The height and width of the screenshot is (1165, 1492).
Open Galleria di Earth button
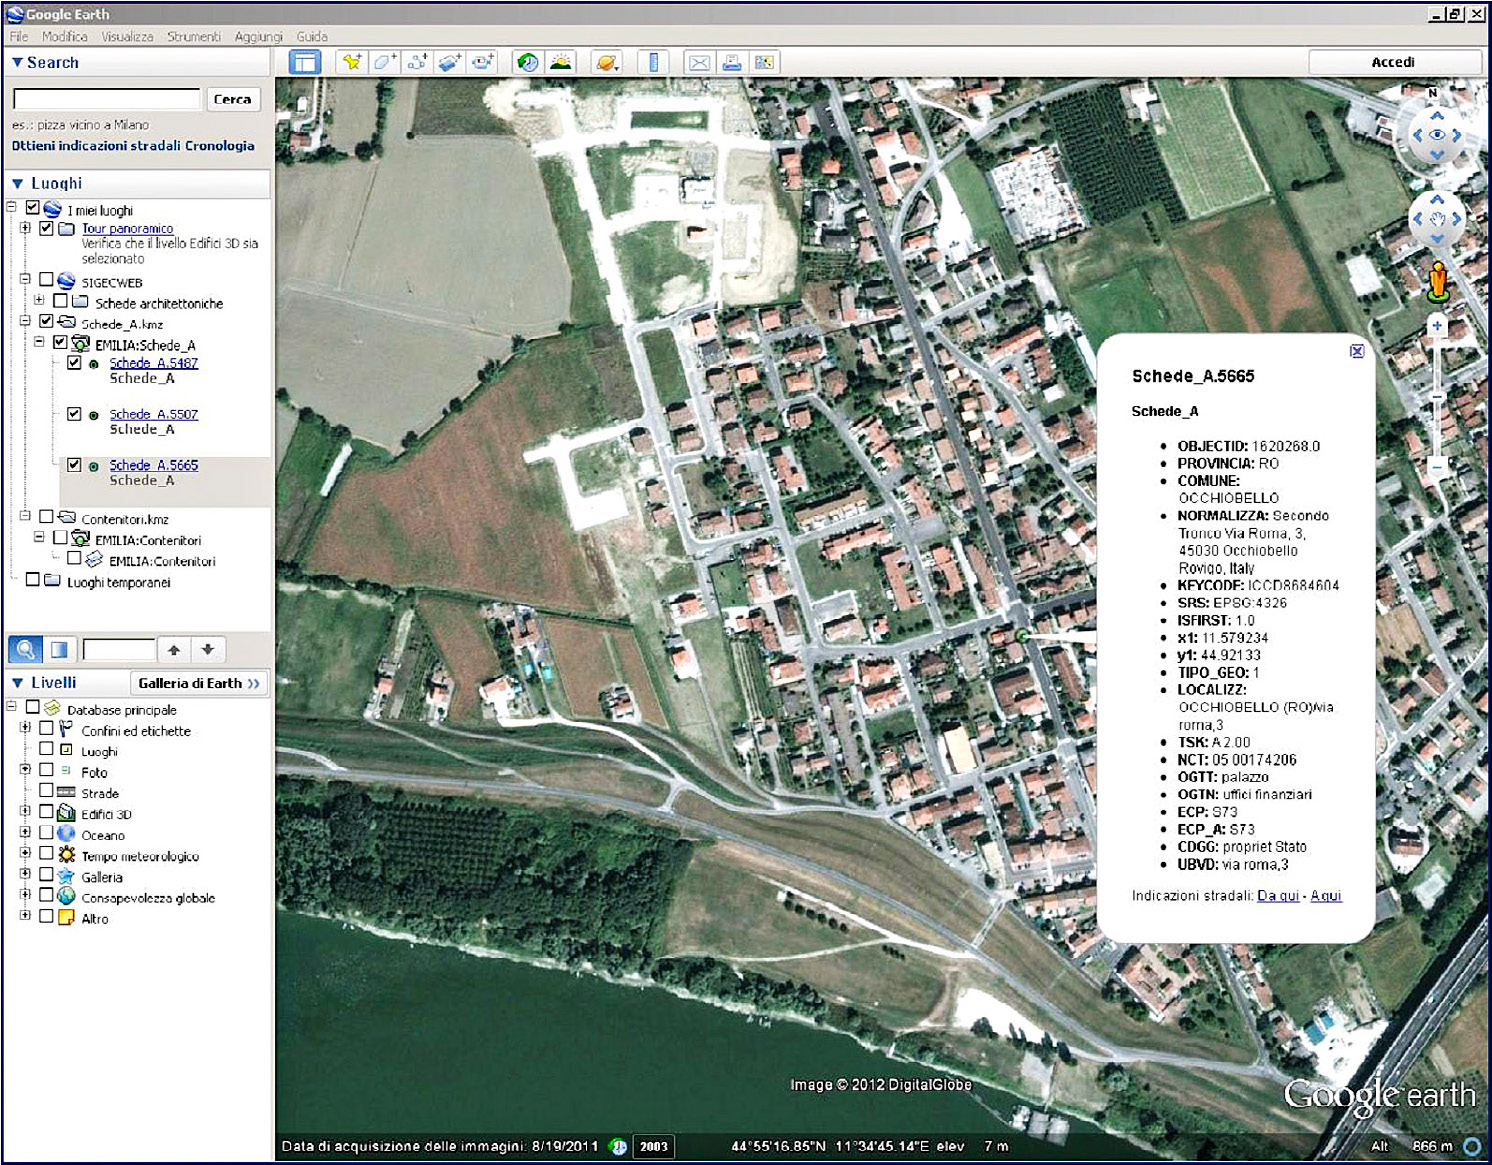point(199,683)
